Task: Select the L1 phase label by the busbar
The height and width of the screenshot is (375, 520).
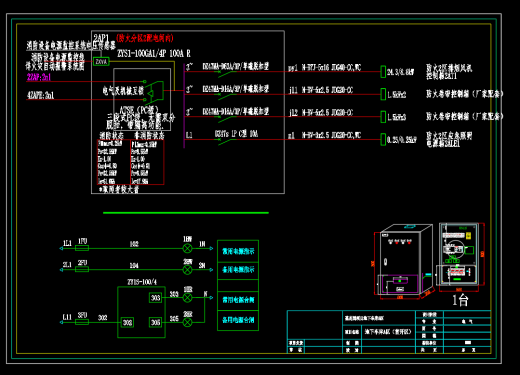Action: [189, 135]
